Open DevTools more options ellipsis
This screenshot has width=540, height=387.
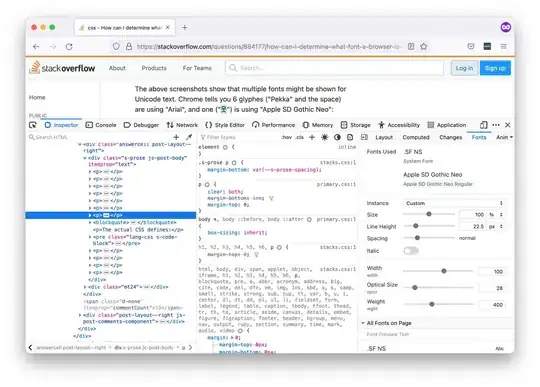pyautogui.click(x=496, y=125)
